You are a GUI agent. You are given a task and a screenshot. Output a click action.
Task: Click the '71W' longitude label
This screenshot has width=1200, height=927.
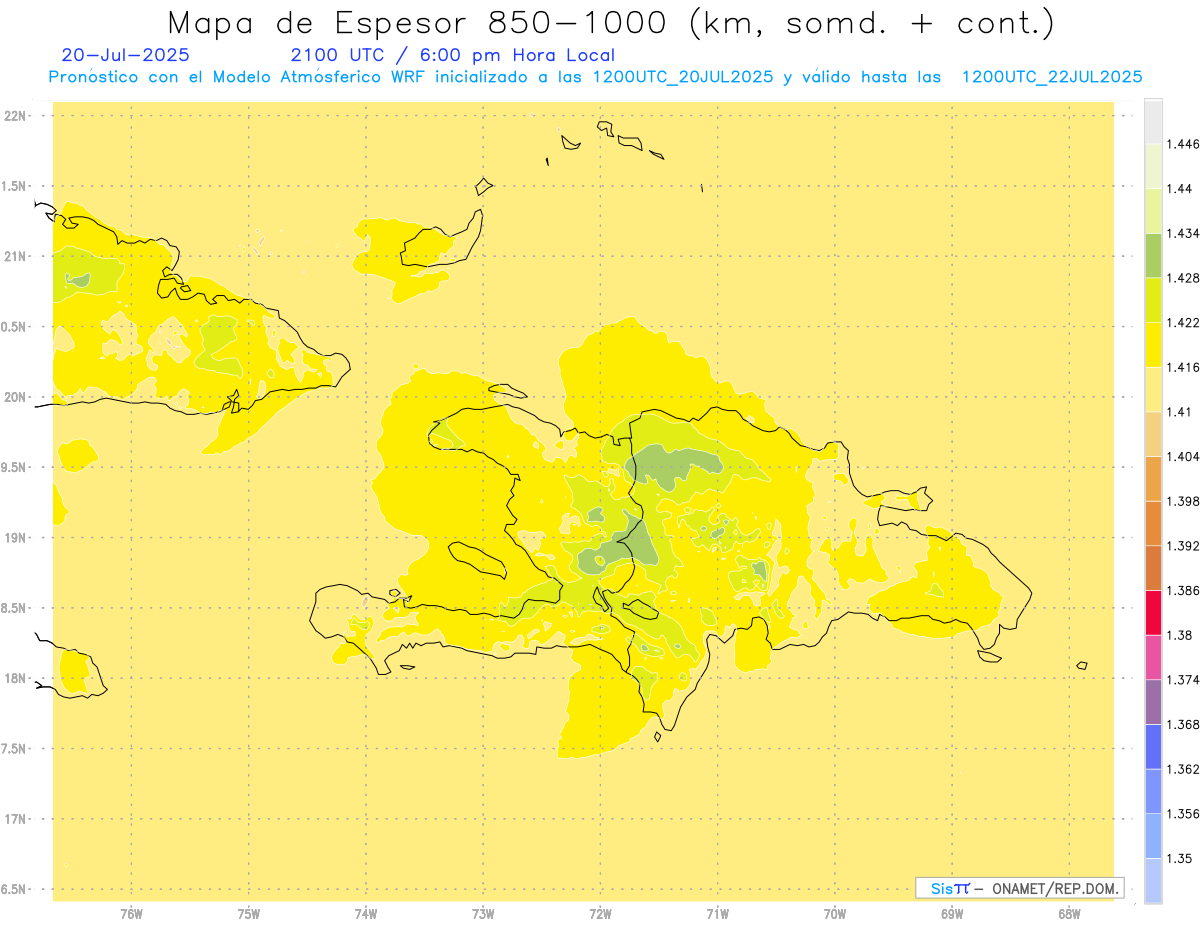point(717,913)
